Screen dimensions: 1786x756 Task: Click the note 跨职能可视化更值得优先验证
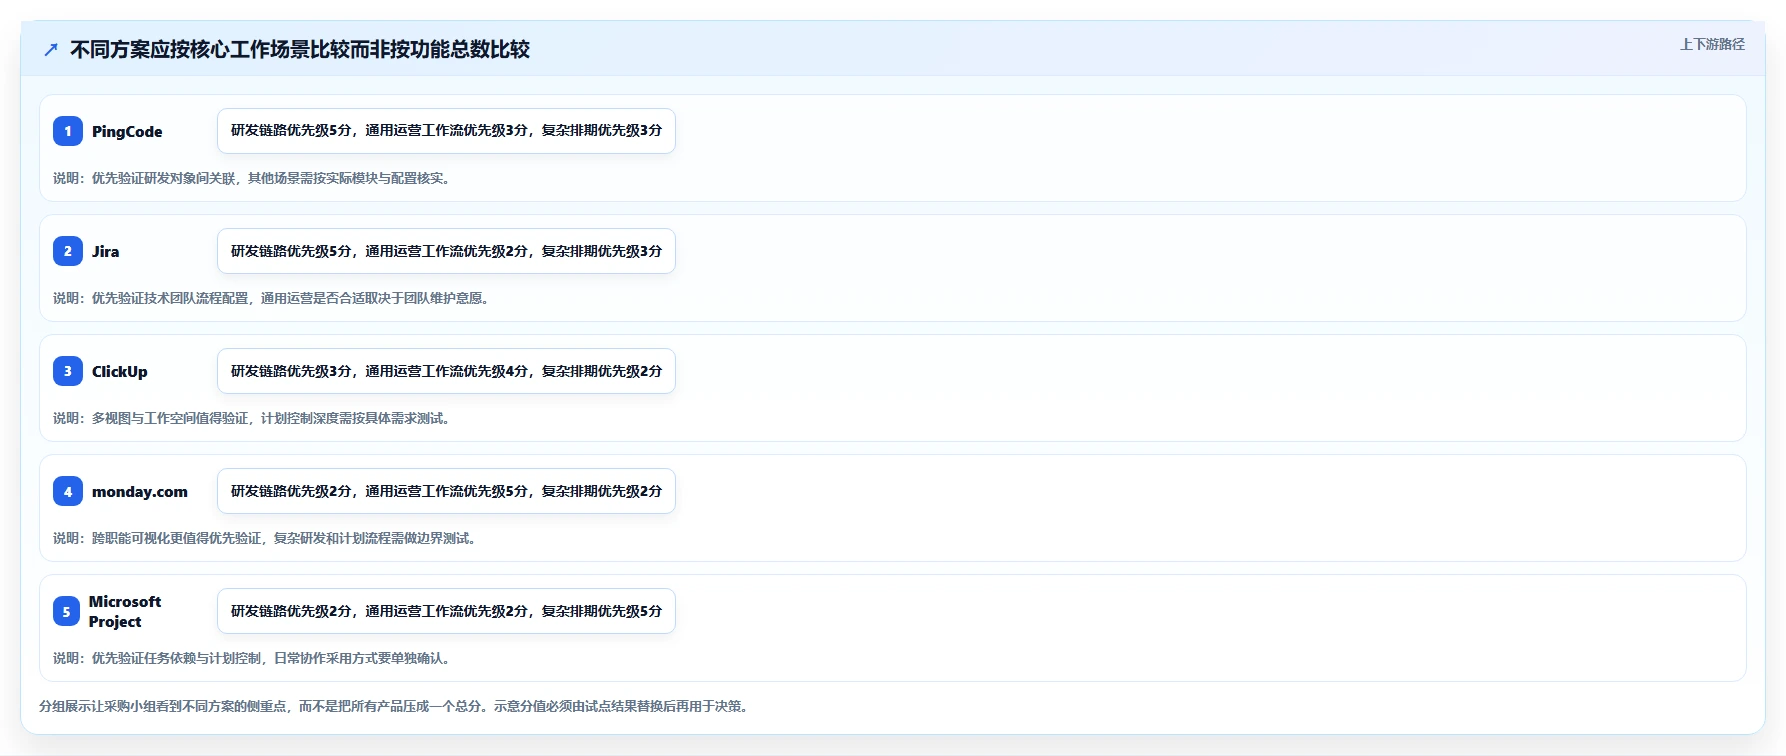click(267, 538)
